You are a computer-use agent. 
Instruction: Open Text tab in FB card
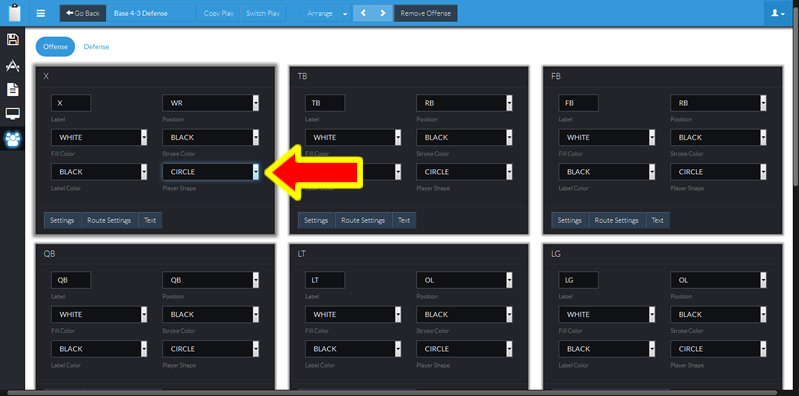[x=657, y=220]
